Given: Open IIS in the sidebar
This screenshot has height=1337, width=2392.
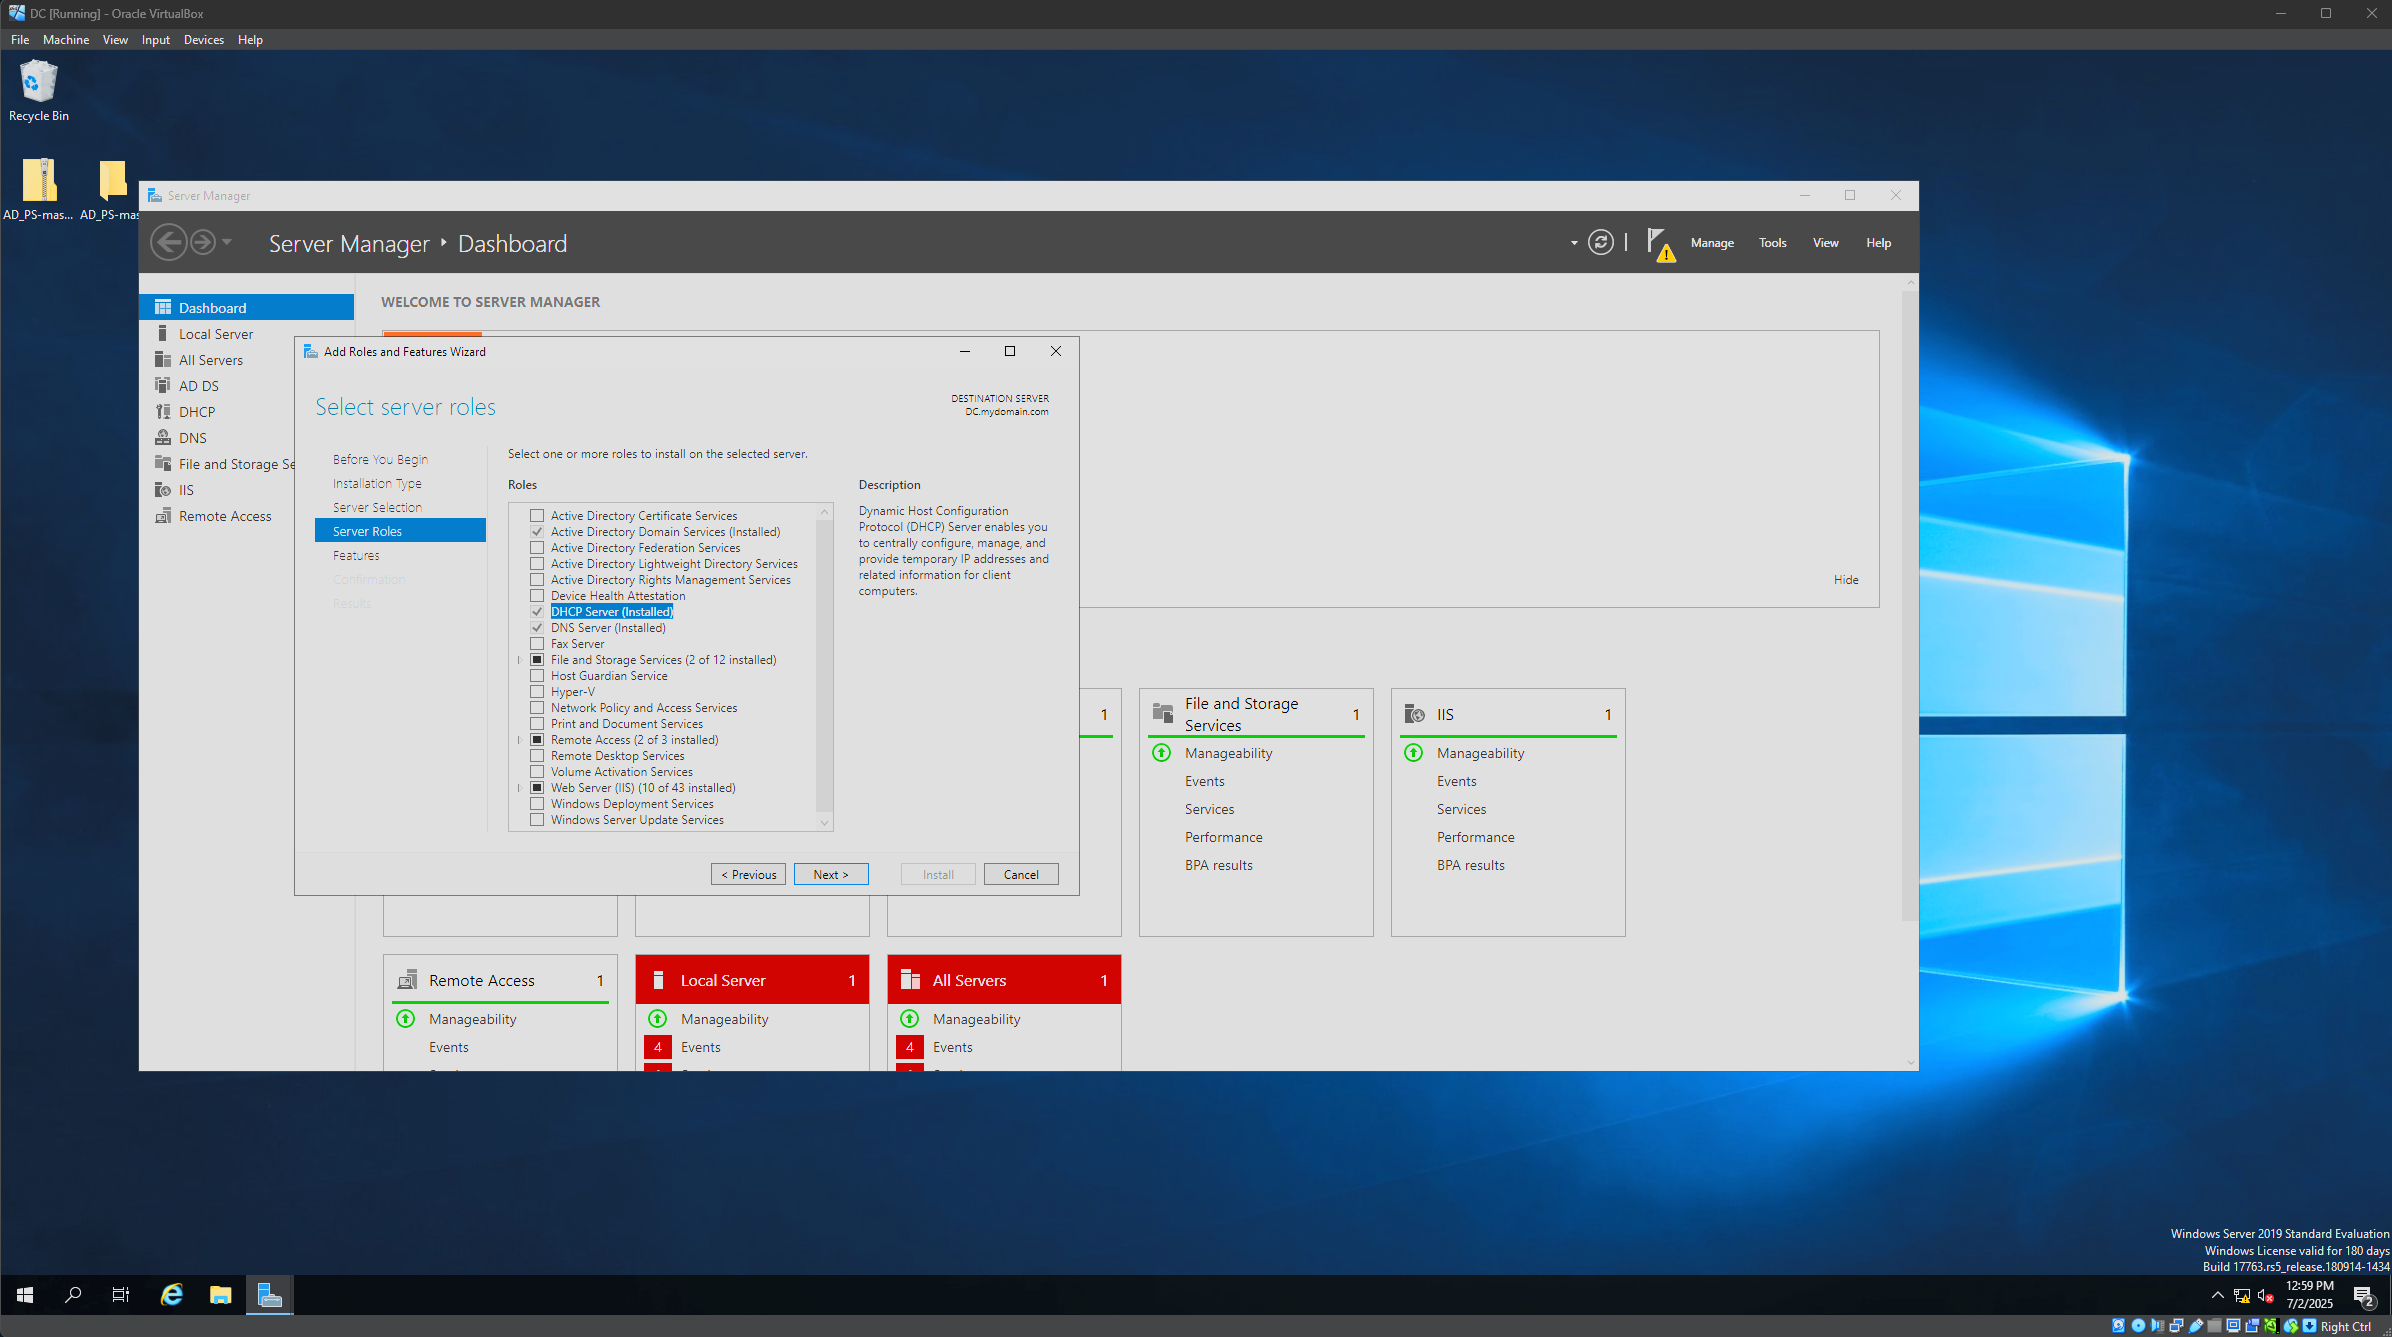Looking at the screenshot, I should (x=217, y=490).
